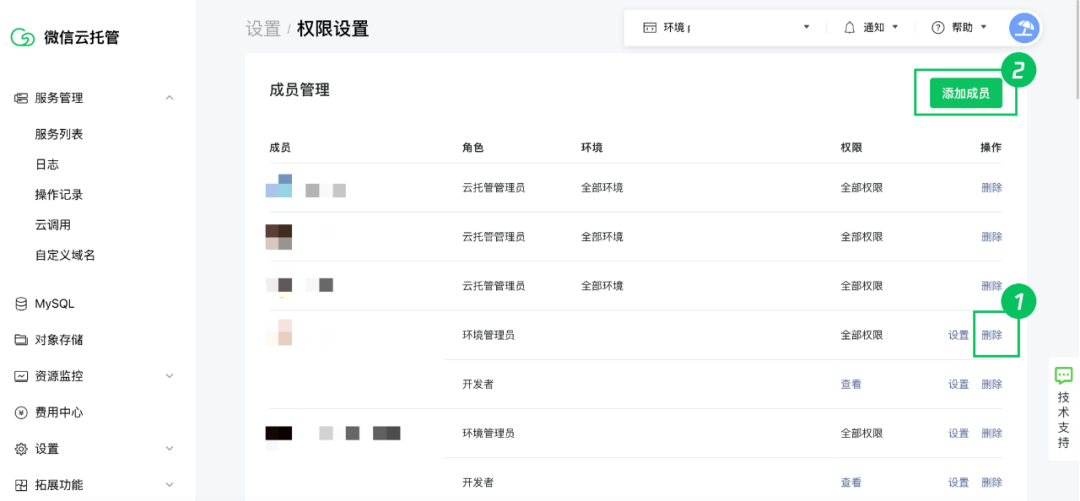Open the 通知 dropdown arrow
Image resolution: width=1080 pixels, height=501 pixels.
pos(895,28)
